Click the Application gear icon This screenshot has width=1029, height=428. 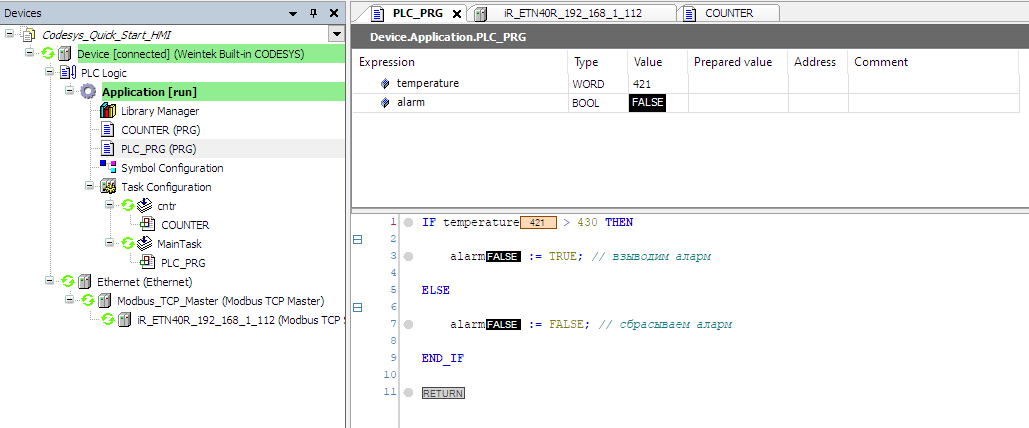pyautogui.click(x=88, y=92)
